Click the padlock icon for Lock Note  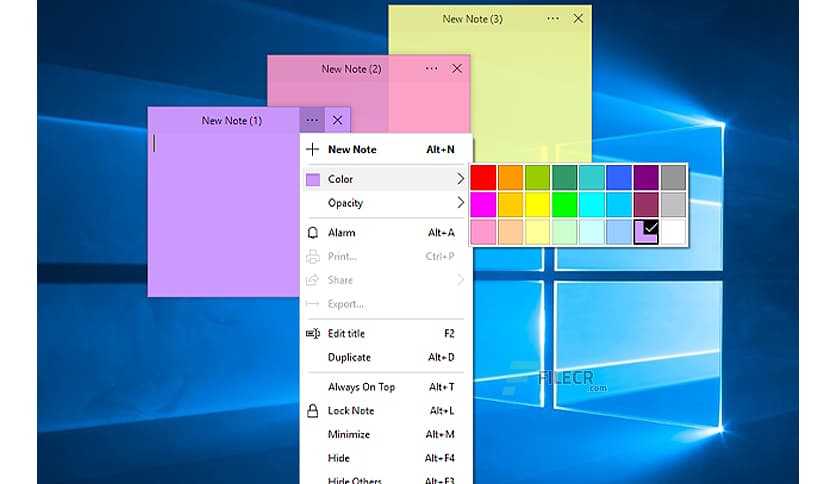pos(312,410)
